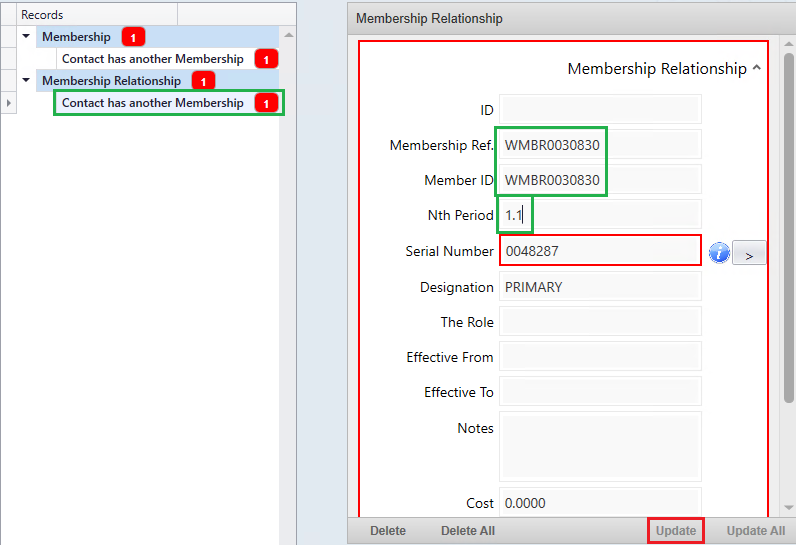Click the blue info icon beside Serial Number
The width and height of the screenshot is (796, 545).
tap(719, 253)
